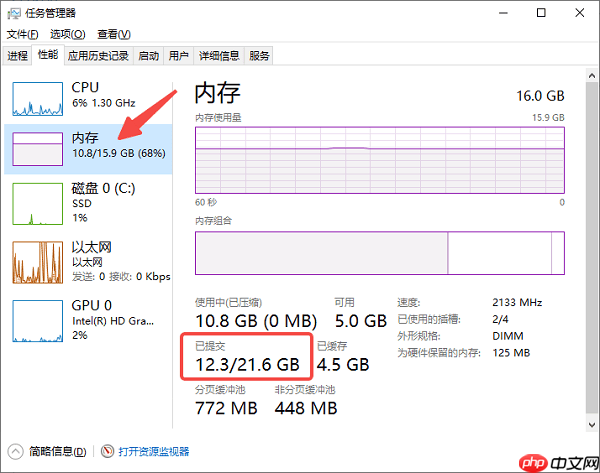Open the 打开资源监视器 link
600x473 pixels.
click(153, 452)
